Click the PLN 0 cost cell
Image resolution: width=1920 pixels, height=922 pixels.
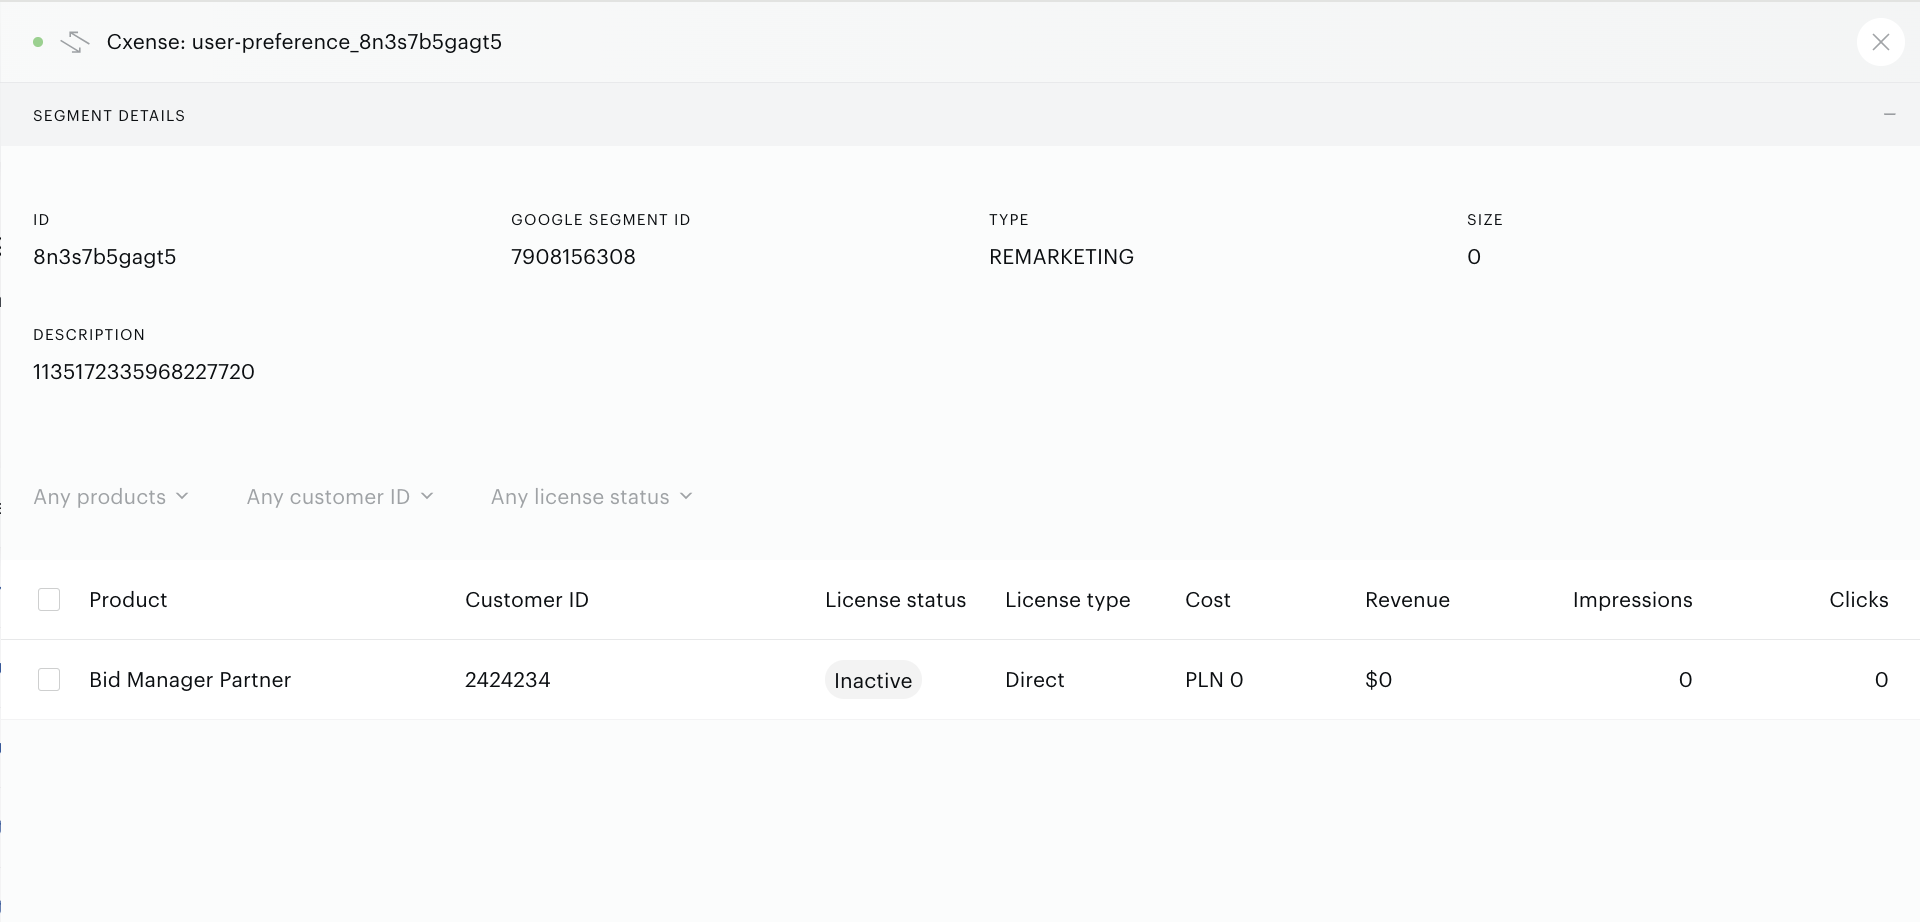coord(1214,680)
